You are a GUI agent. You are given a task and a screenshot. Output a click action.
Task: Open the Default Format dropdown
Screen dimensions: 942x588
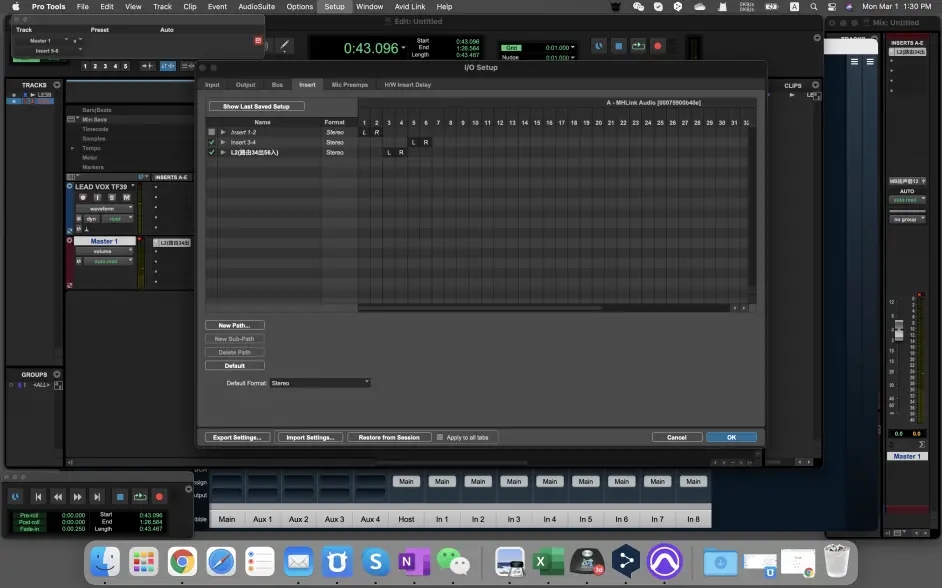coord(320,382)
